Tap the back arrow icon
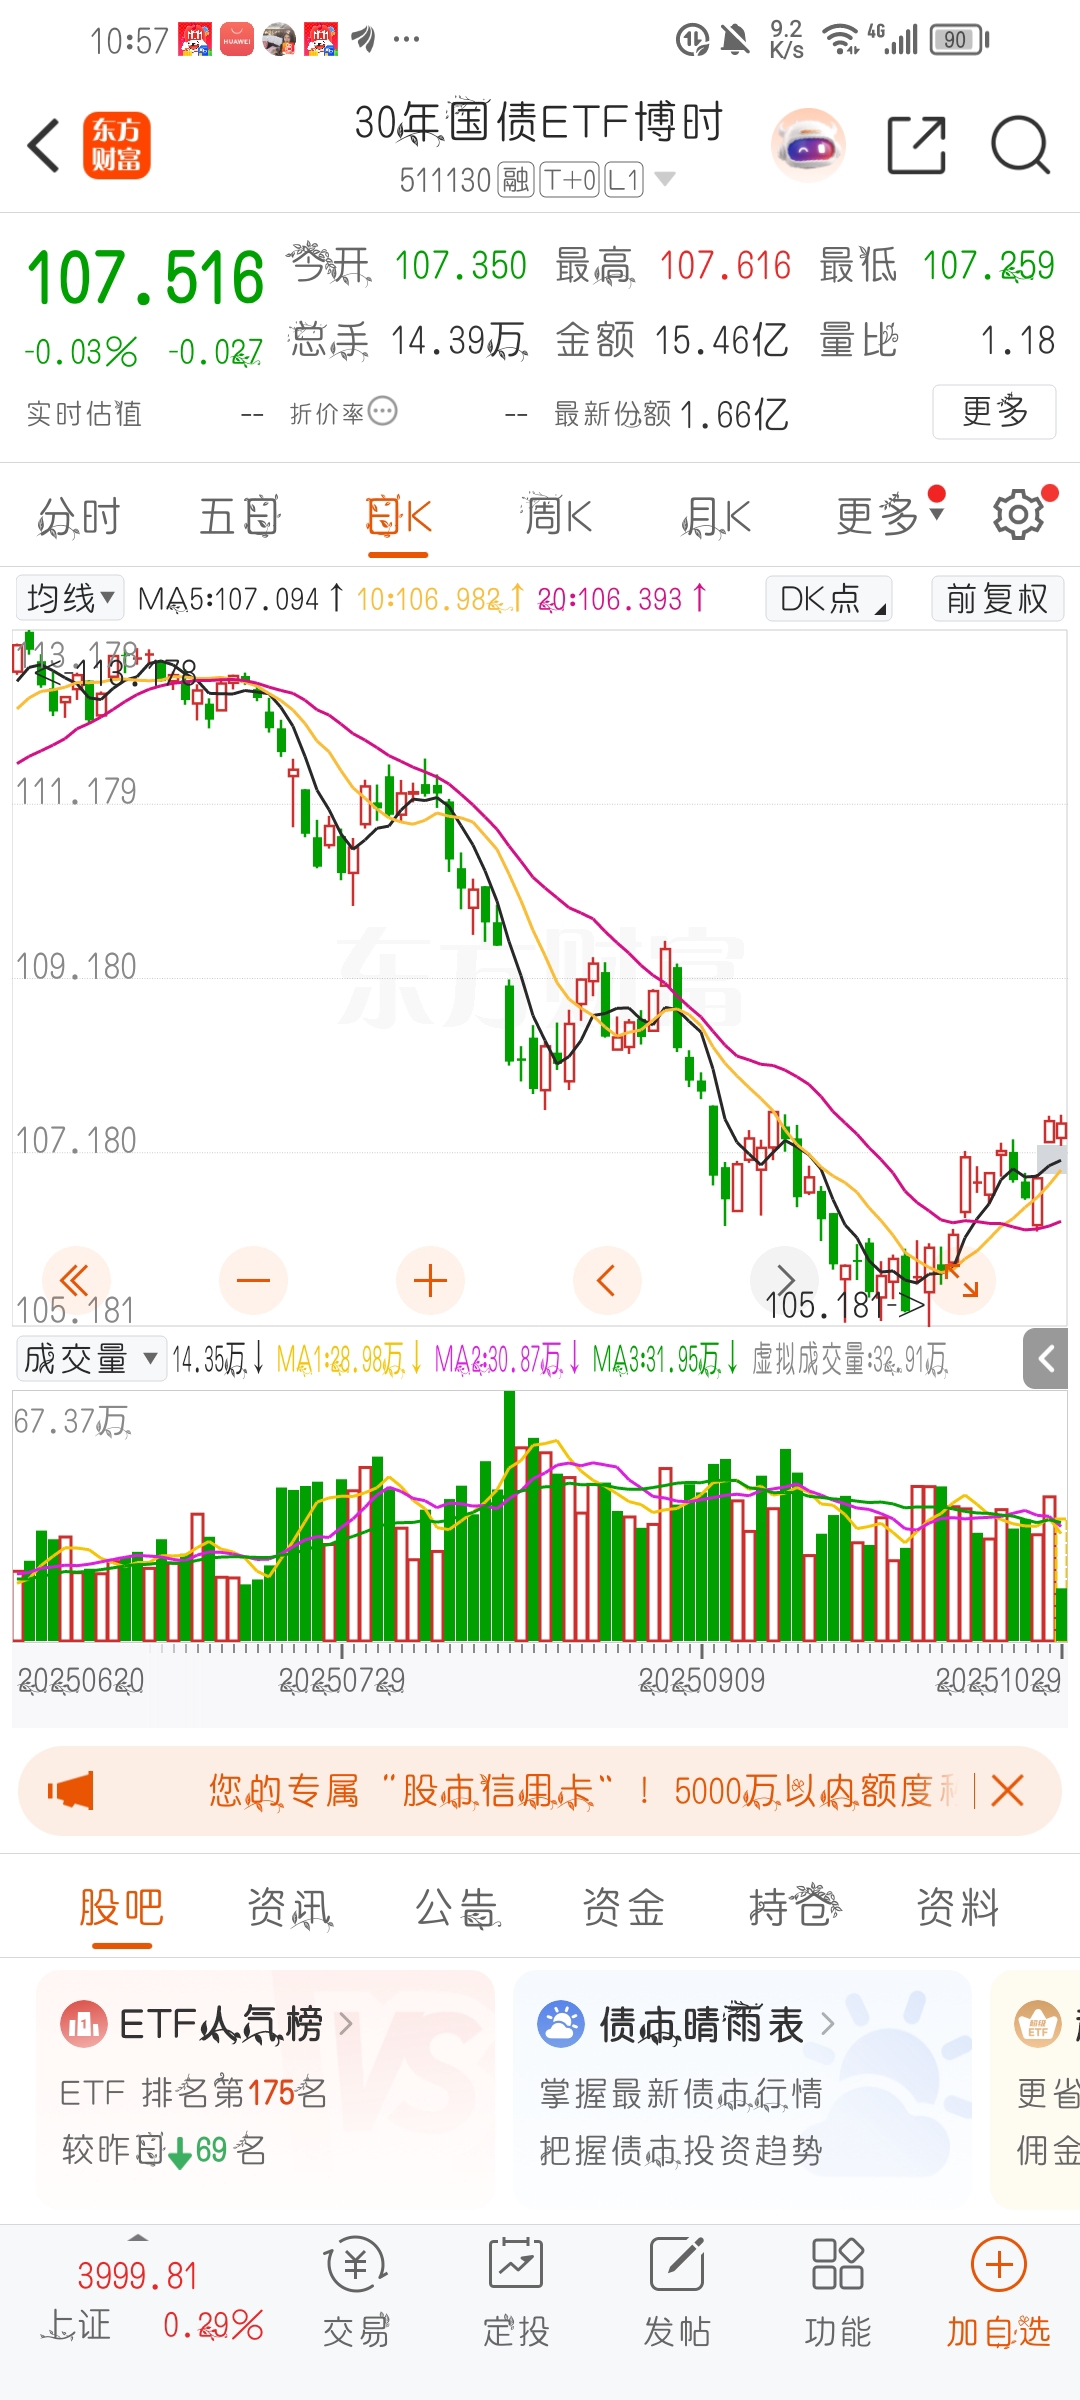Screen dimensions: 1080x2400 click(44, 146)
